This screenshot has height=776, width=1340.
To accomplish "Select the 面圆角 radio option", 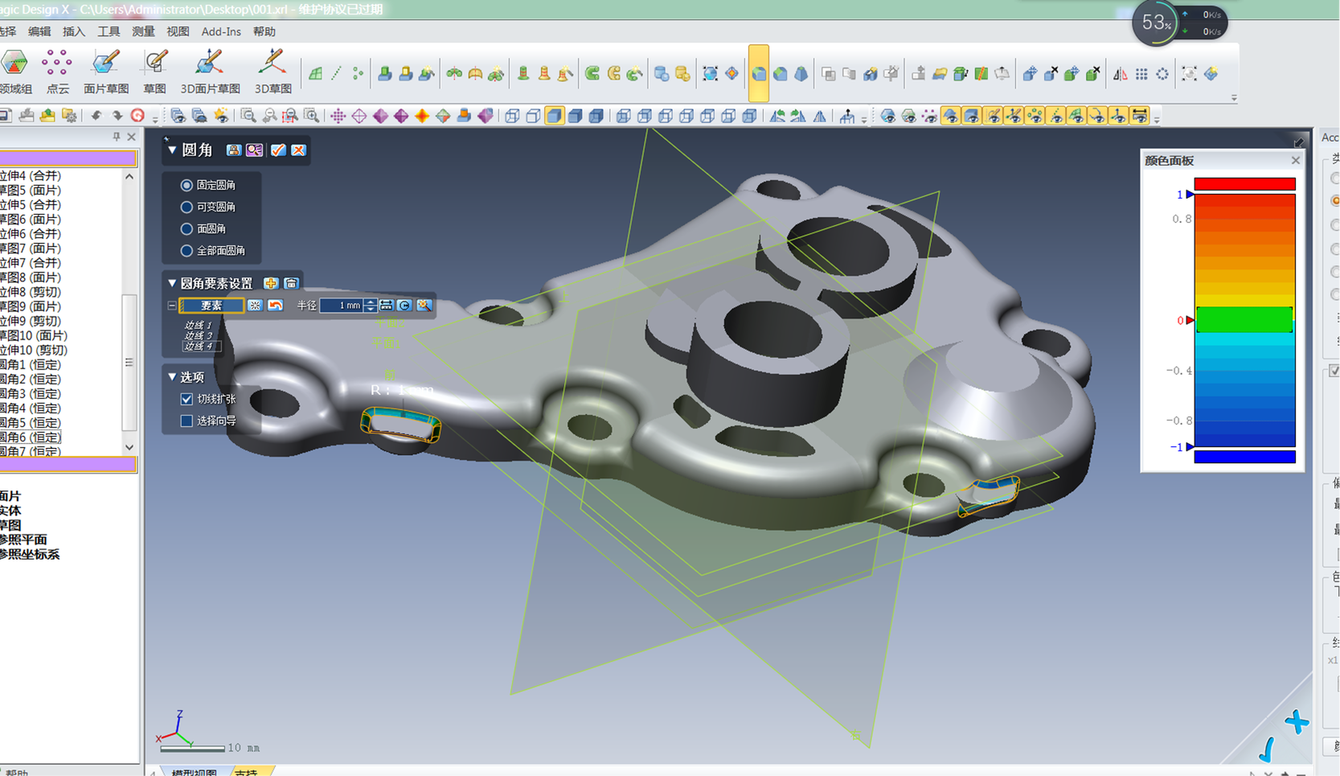I will click(x=186, y=229).
